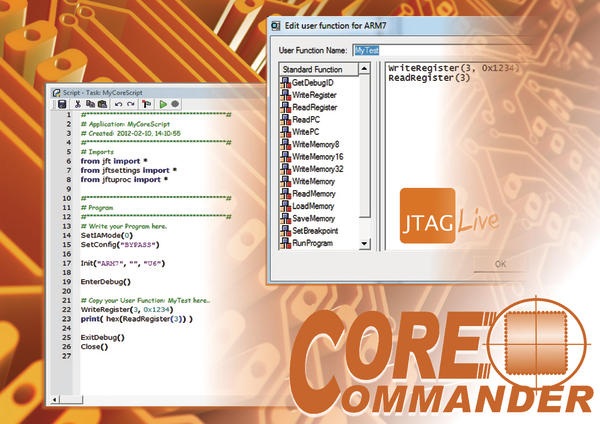The width and height of the screenshot is (600, 424).
Task: Select the WritePC function icon
Action: 286,131
